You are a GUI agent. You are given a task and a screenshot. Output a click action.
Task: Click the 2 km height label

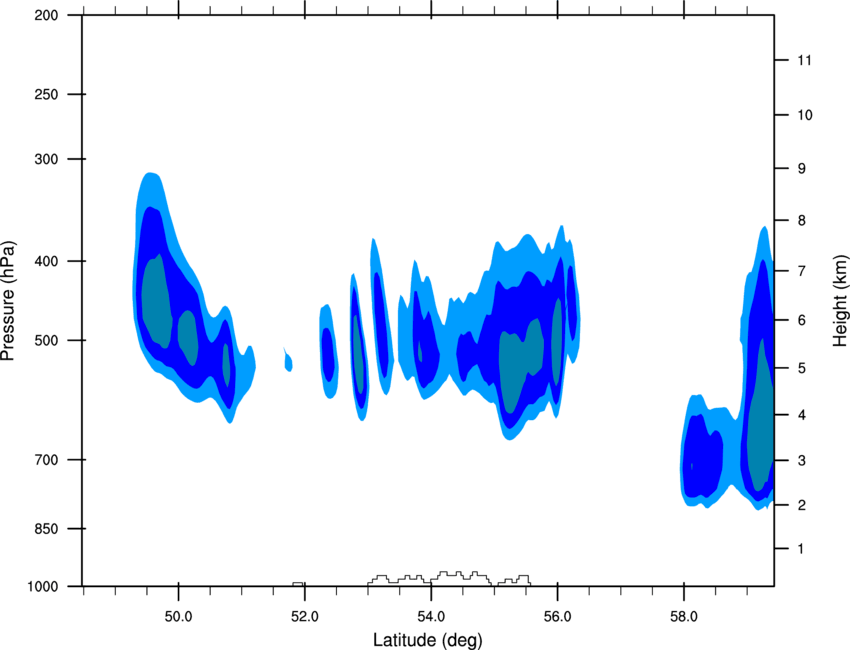(802, 505)
